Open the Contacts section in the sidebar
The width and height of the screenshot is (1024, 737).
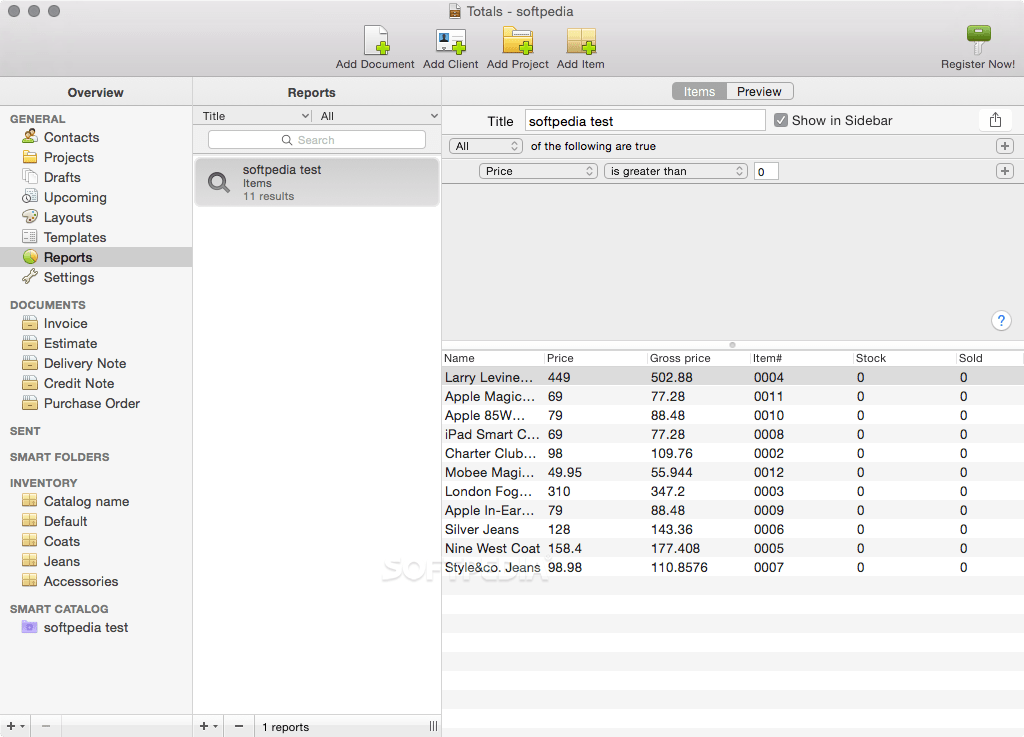click(66, 137)
